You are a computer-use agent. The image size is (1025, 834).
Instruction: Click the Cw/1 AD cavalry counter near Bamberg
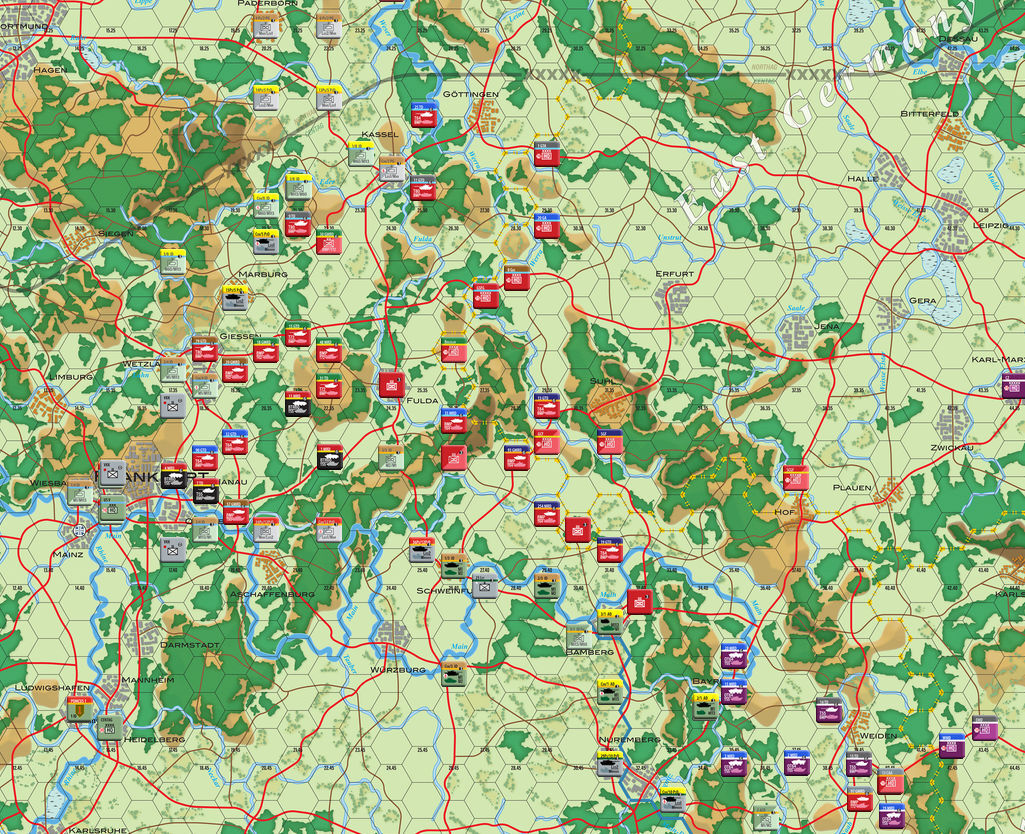(608, 692)
